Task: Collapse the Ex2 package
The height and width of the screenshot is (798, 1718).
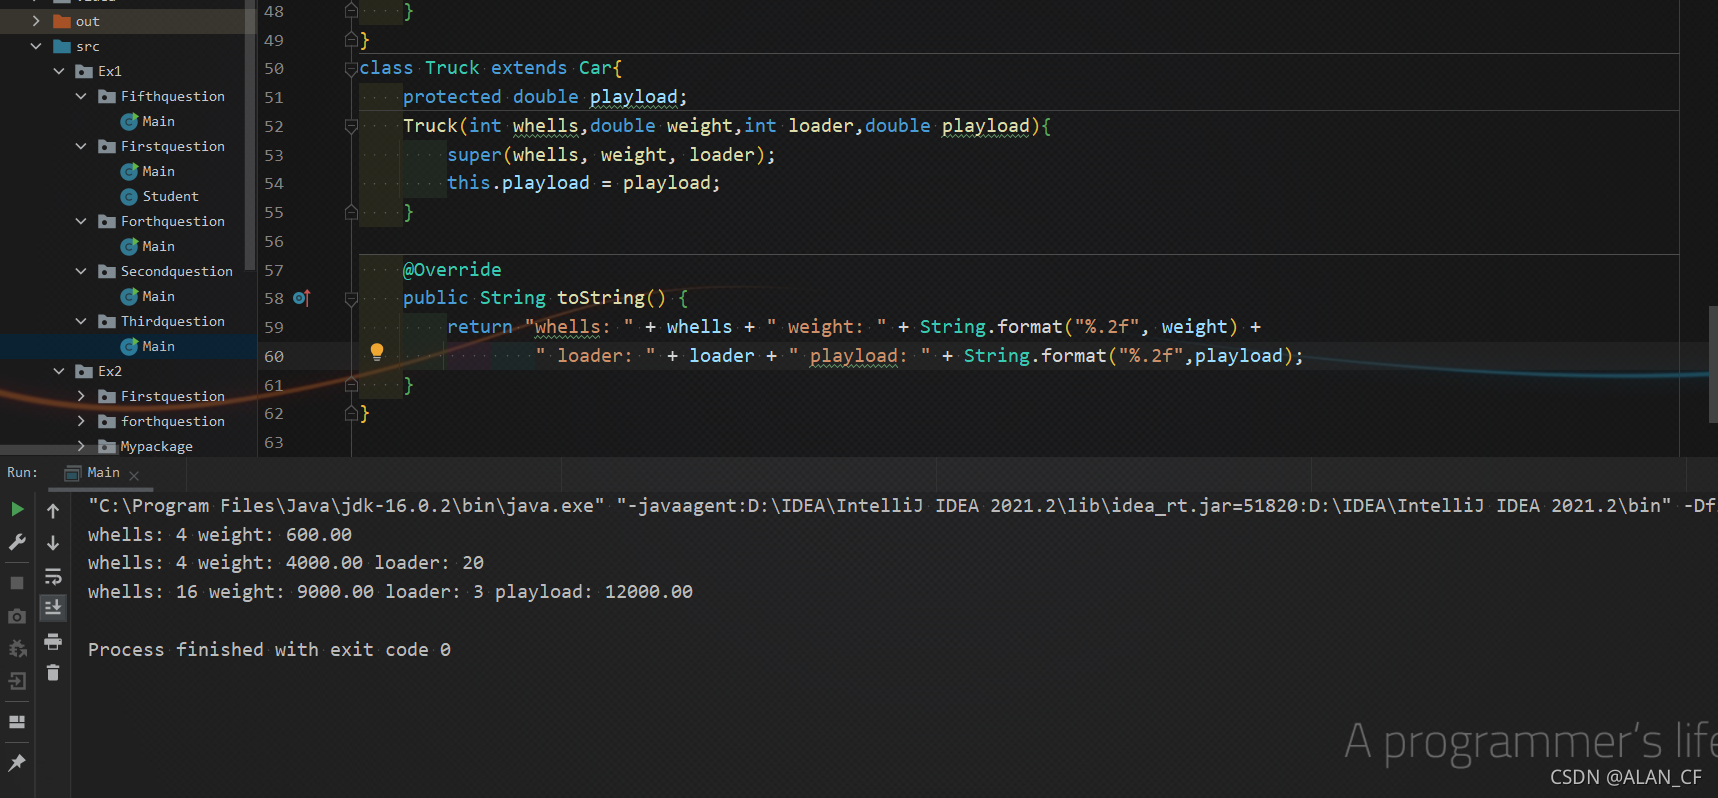Action: 59,371
